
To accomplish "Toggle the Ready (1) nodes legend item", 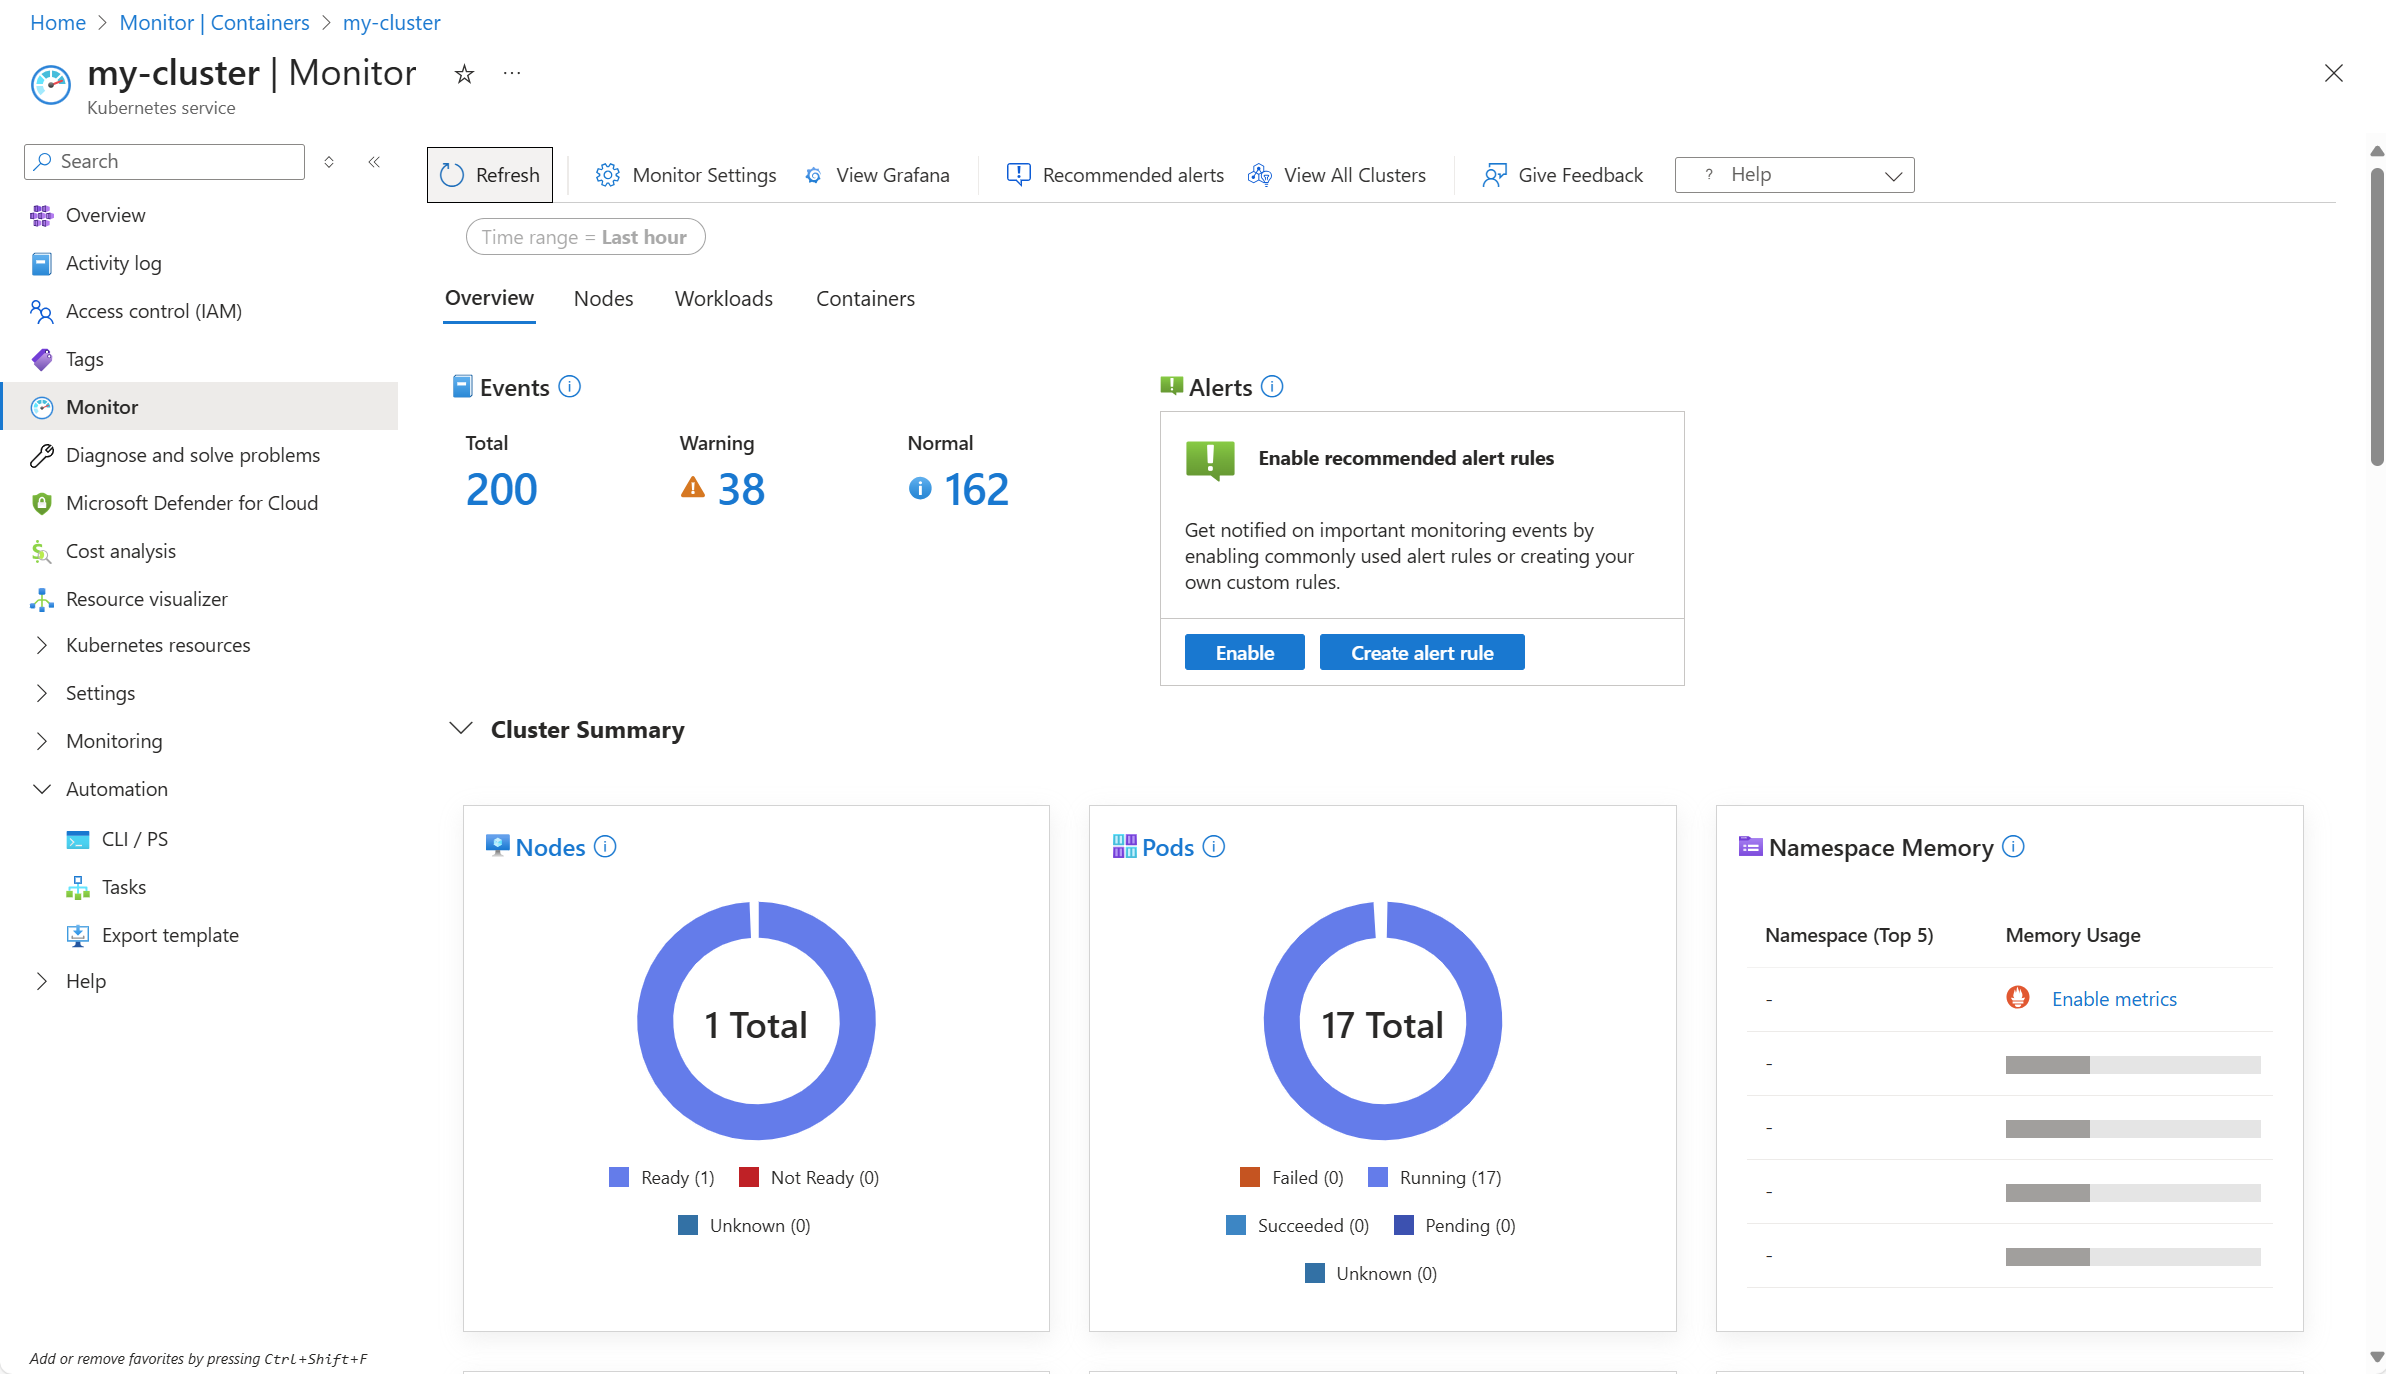I will pos(662,1177).
